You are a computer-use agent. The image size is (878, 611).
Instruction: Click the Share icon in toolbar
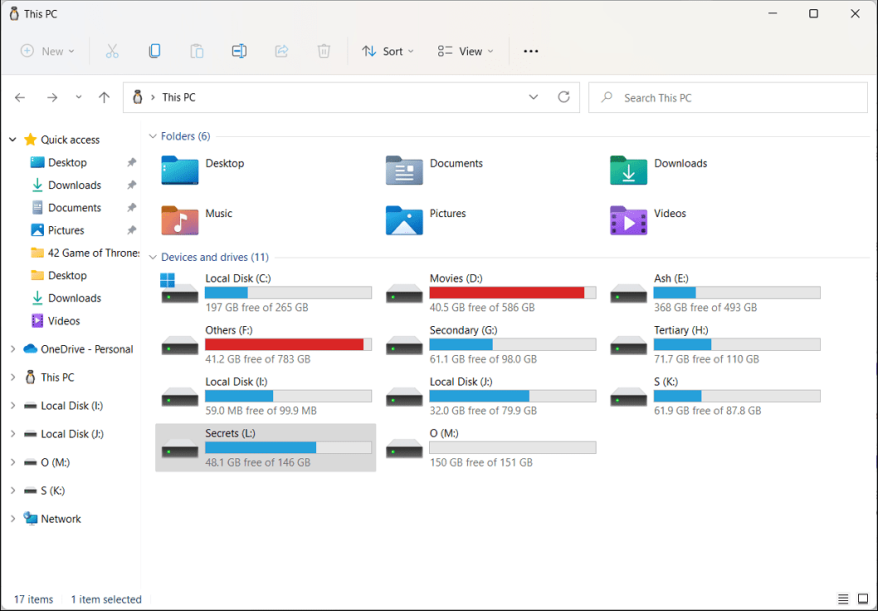point(281,51)
